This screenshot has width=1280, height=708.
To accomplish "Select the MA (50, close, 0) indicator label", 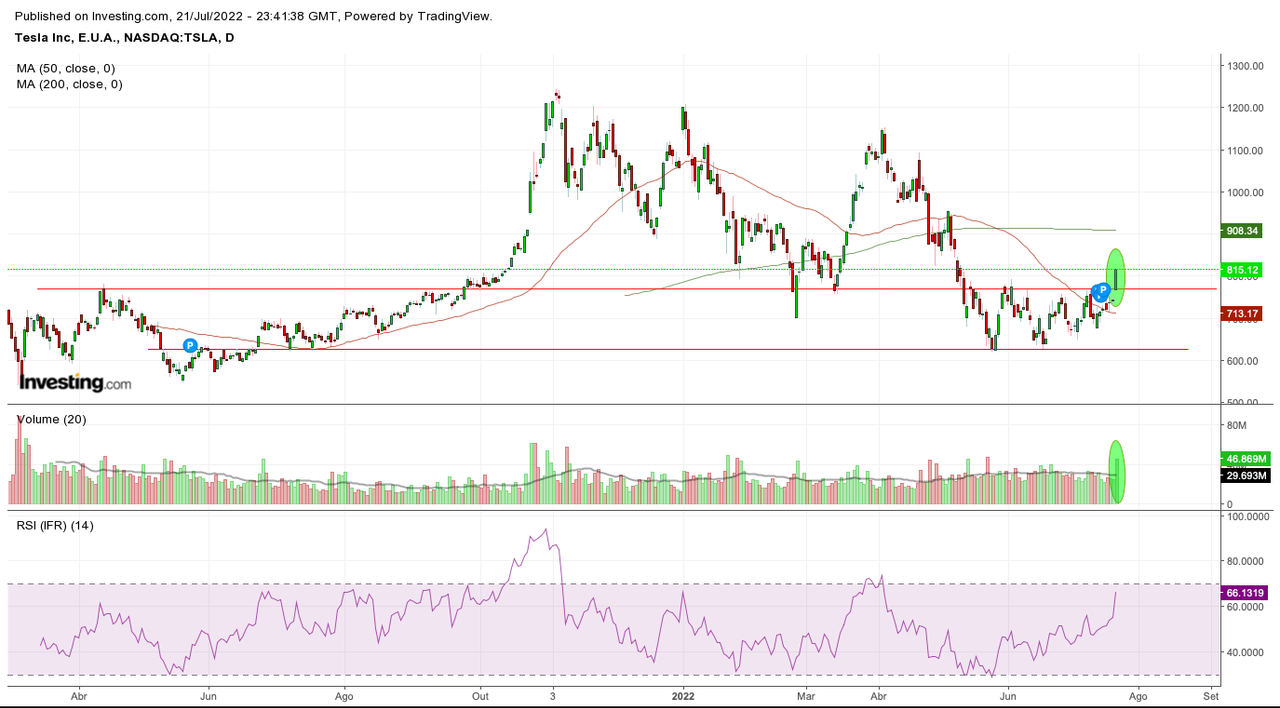I will point(66,68).
